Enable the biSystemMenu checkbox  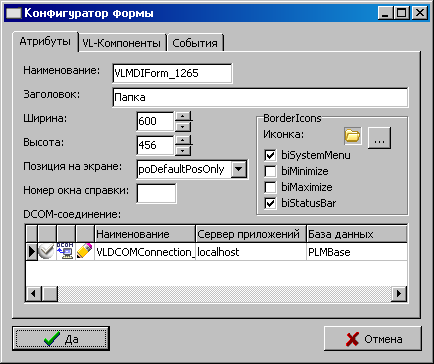270,155
